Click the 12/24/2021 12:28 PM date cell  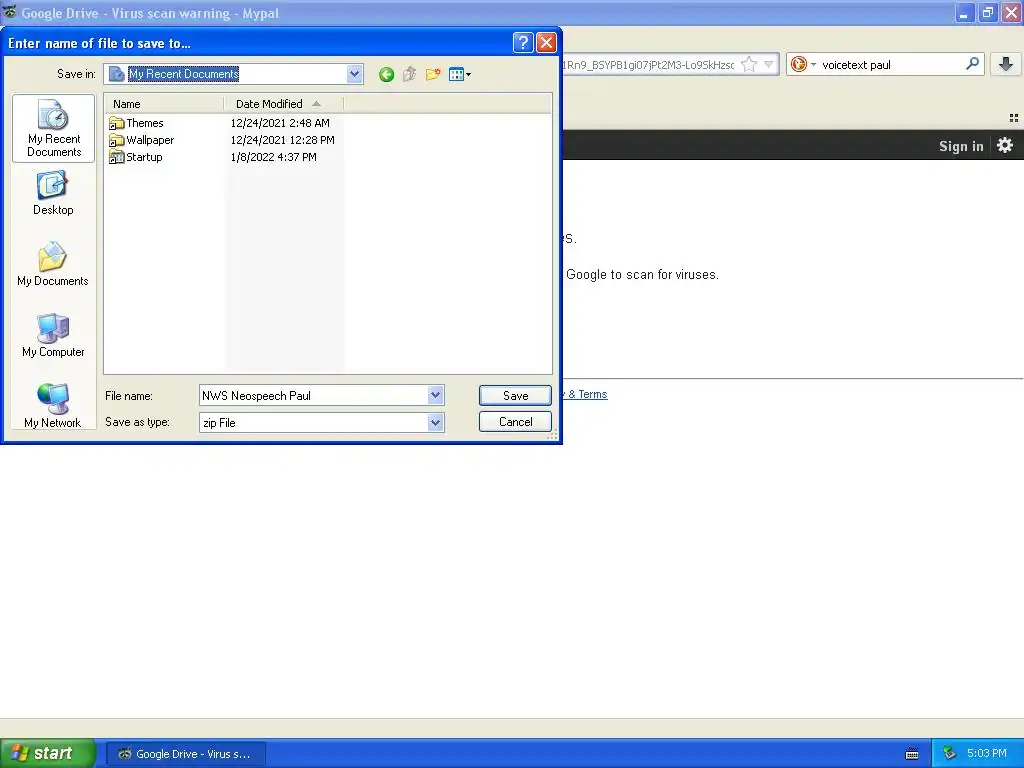coord(283,140)
